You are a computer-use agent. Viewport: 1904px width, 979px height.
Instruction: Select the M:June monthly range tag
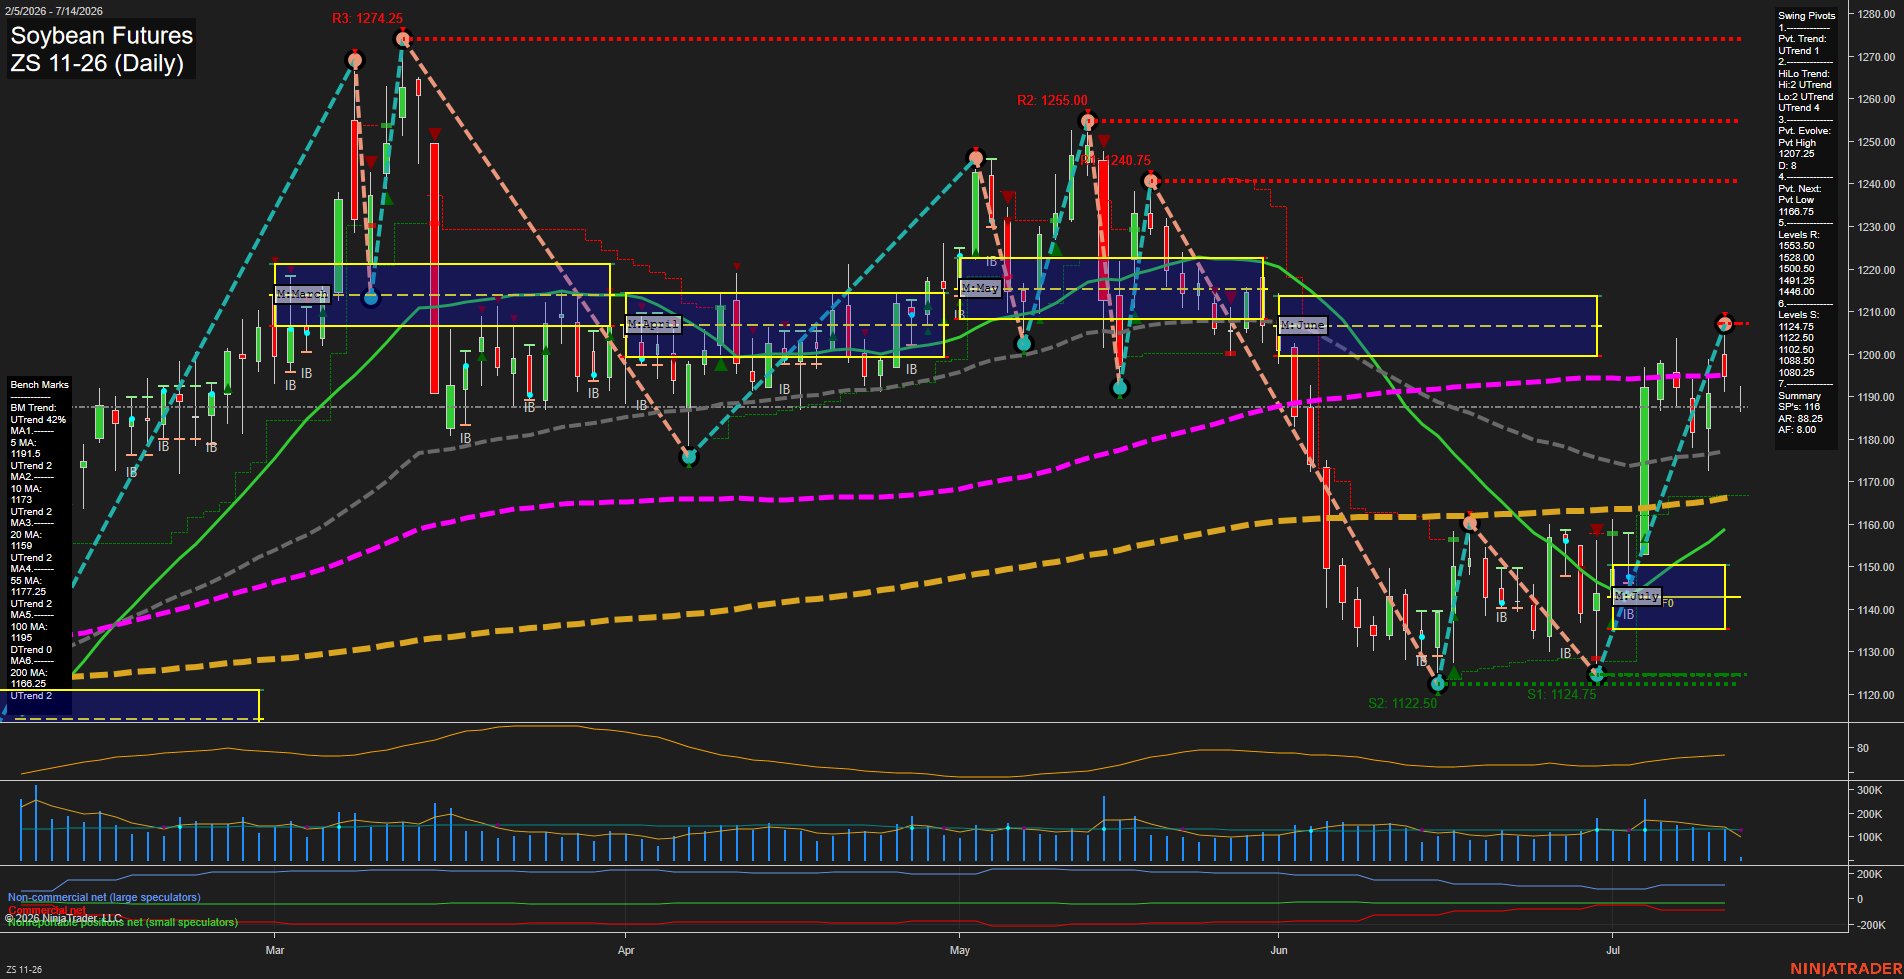(1302, 325)
